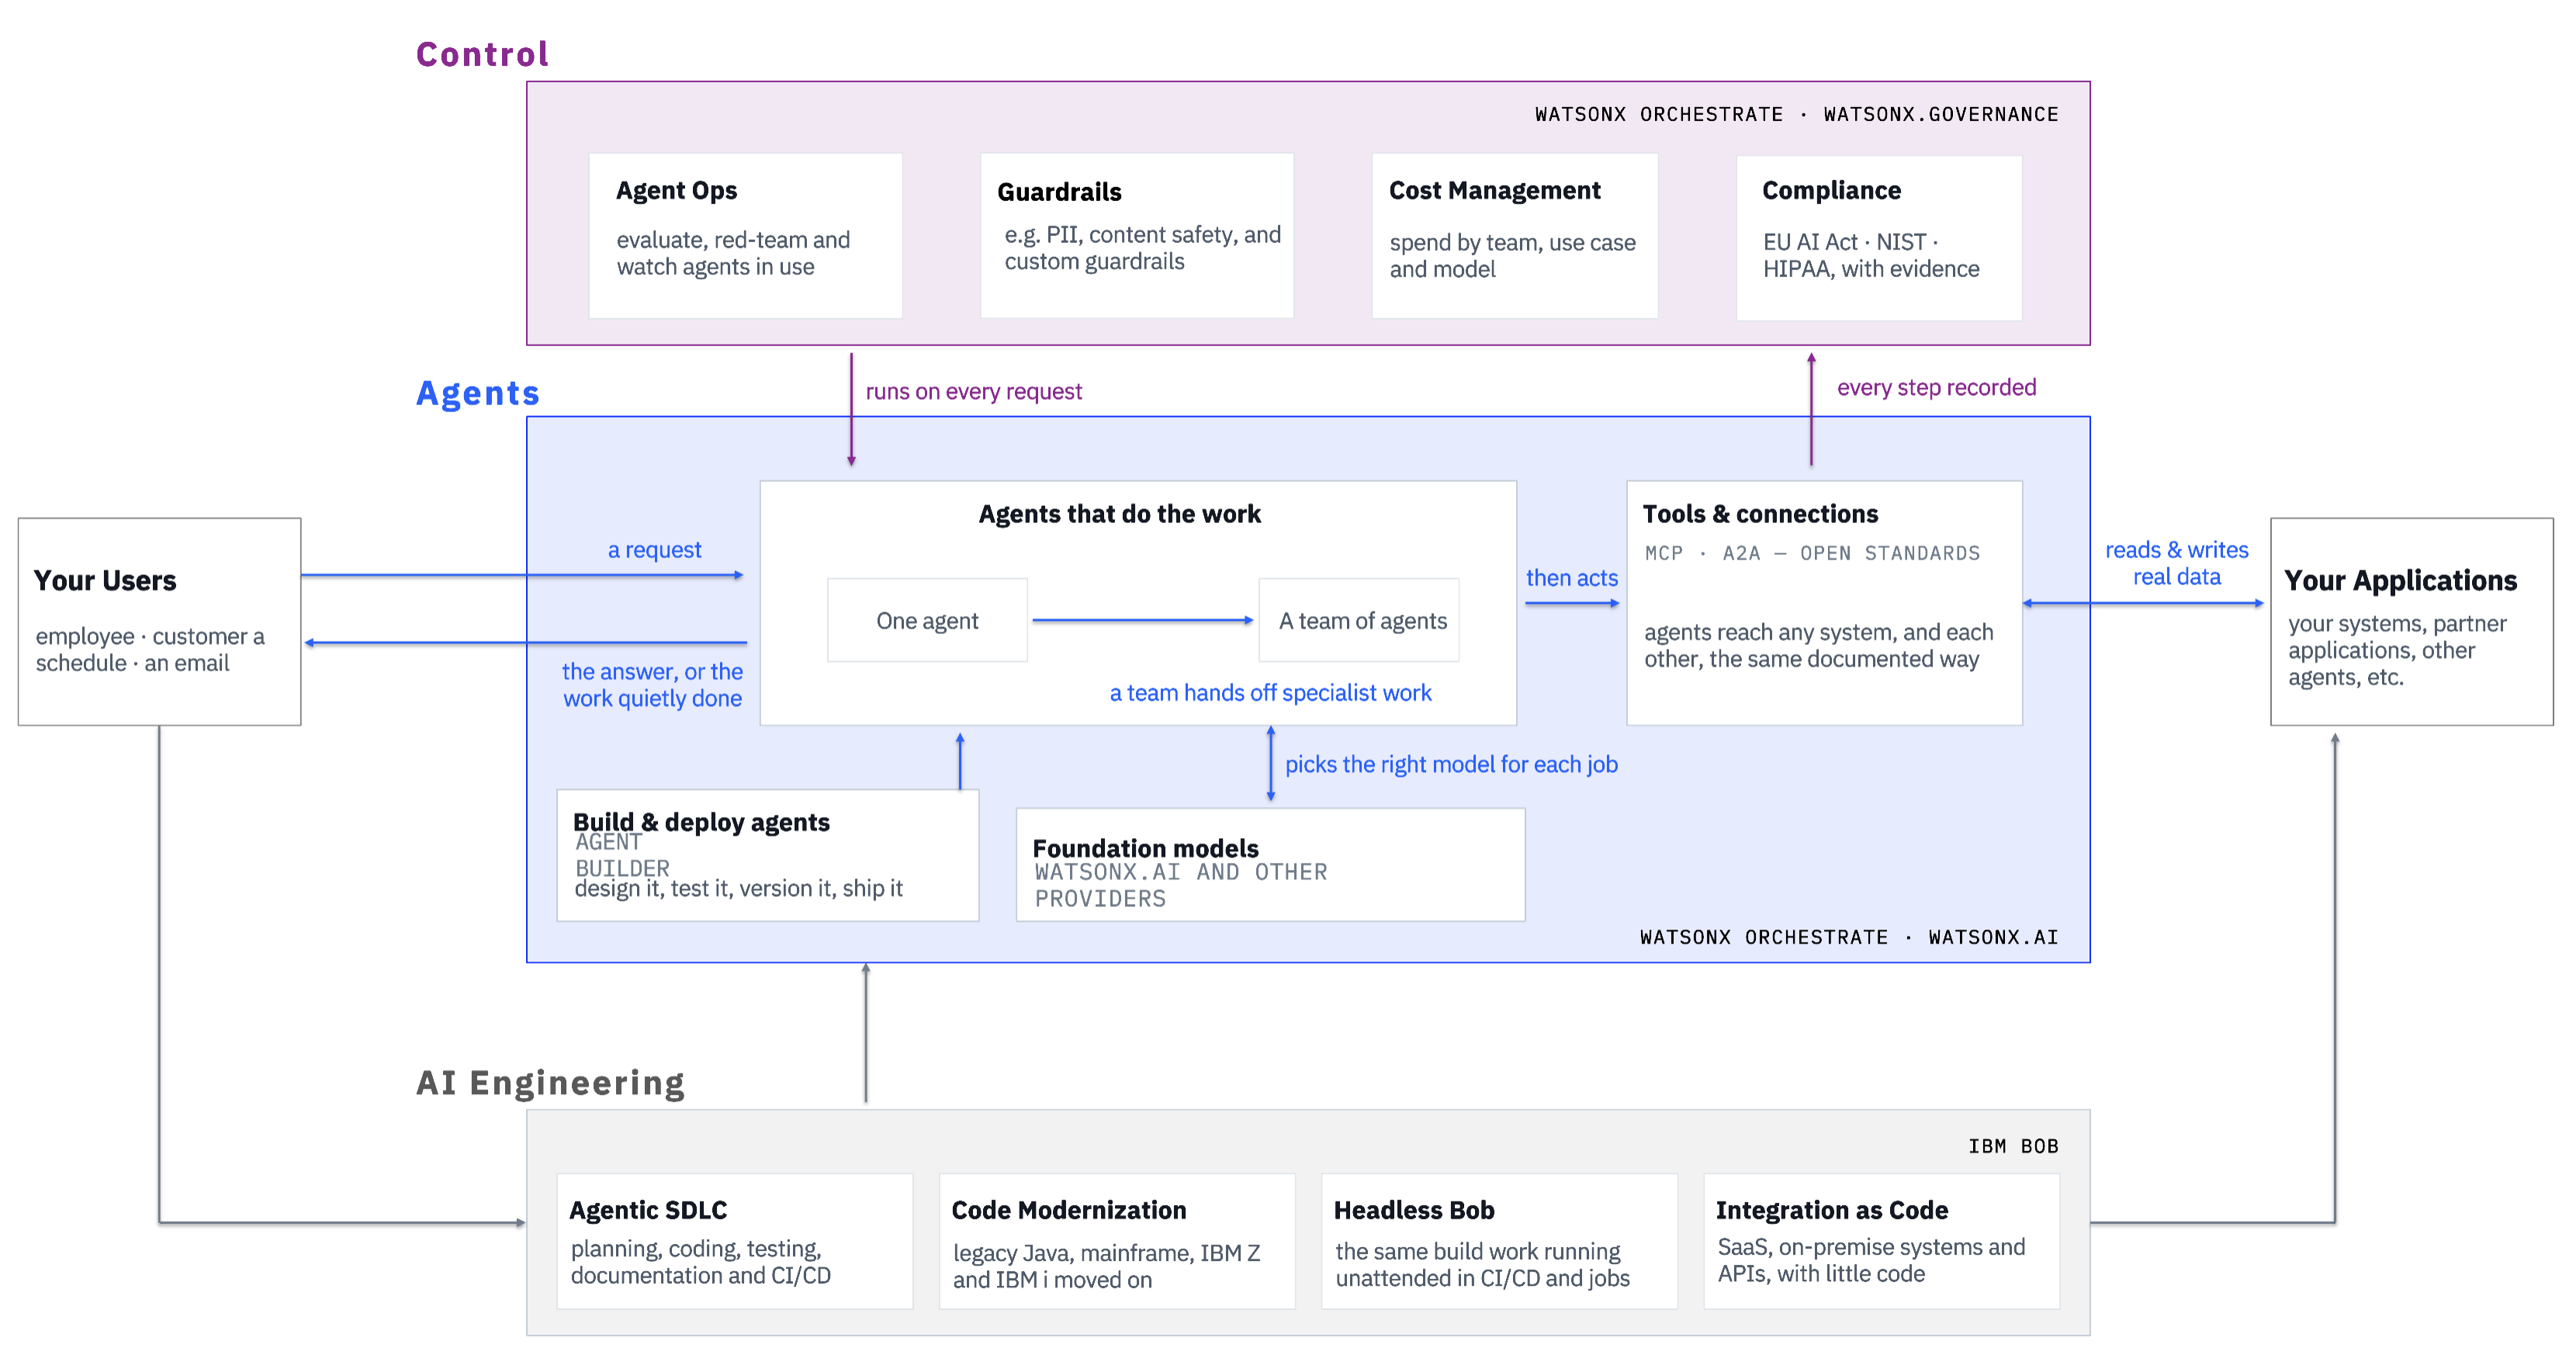Screen dimensions: 2576x1372
Task: Click the Compliance card
Action: [x=1879, y=238]
